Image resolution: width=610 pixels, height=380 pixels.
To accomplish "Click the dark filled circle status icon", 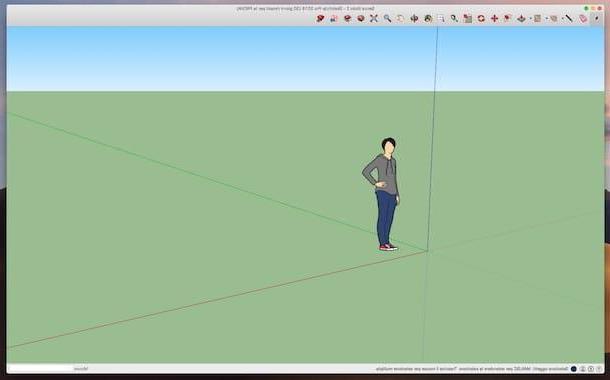I will point(573,368).
